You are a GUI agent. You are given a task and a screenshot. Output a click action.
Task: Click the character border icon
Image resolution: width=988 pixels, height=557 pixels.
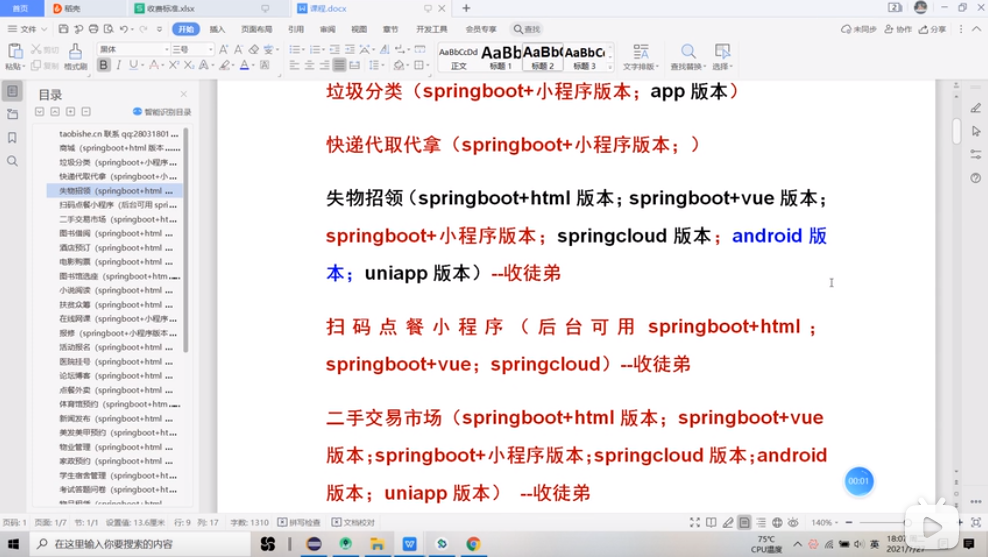265,65
